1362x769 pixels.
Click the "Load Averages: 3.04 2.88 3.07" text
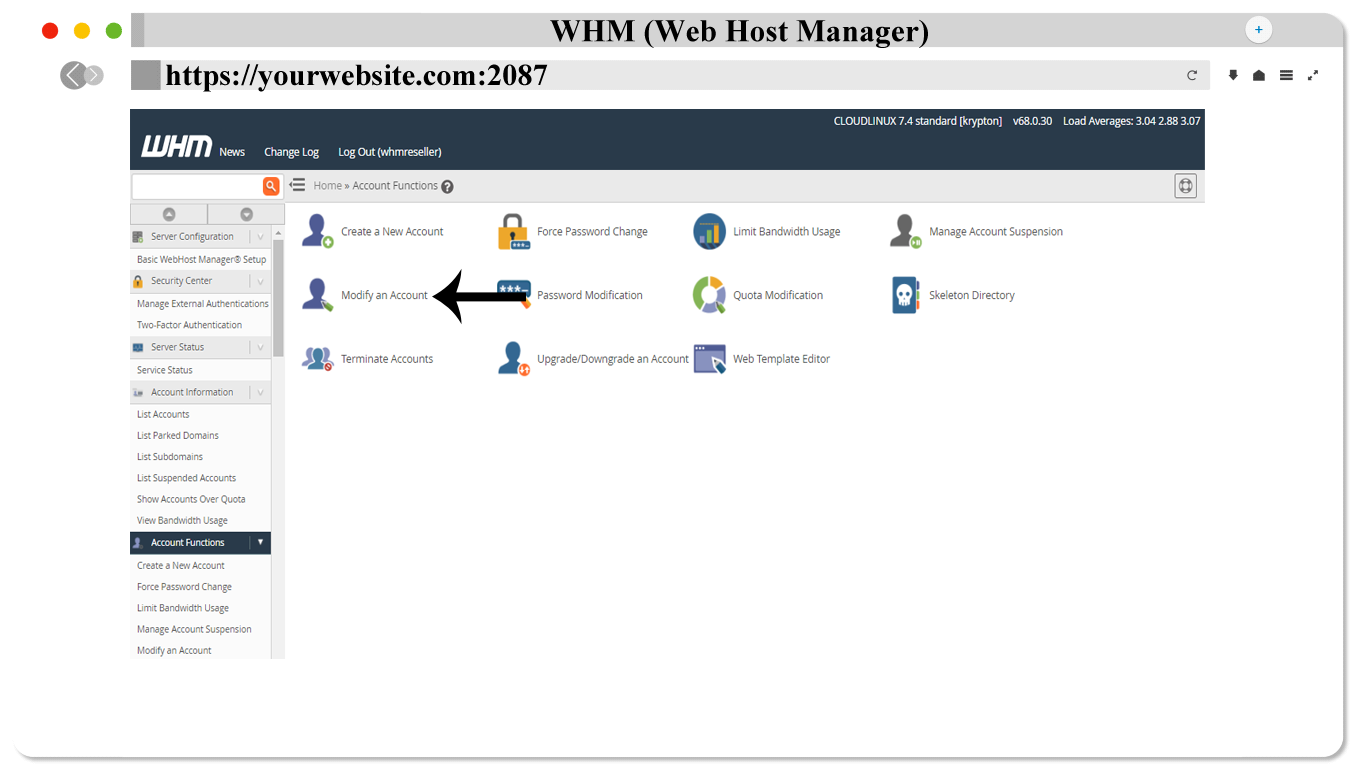pos(1131,121)
